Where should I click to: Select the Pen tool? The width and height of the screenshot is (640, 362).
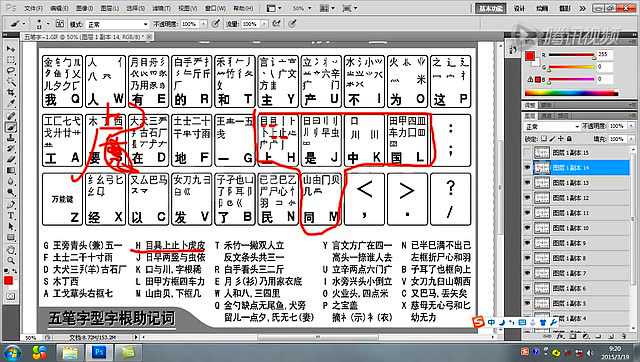[x=11, y=204]
